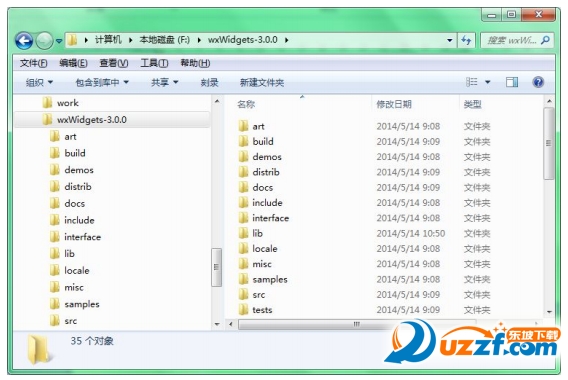
Task: Select interface in the navigation tree
Action: 83,237
